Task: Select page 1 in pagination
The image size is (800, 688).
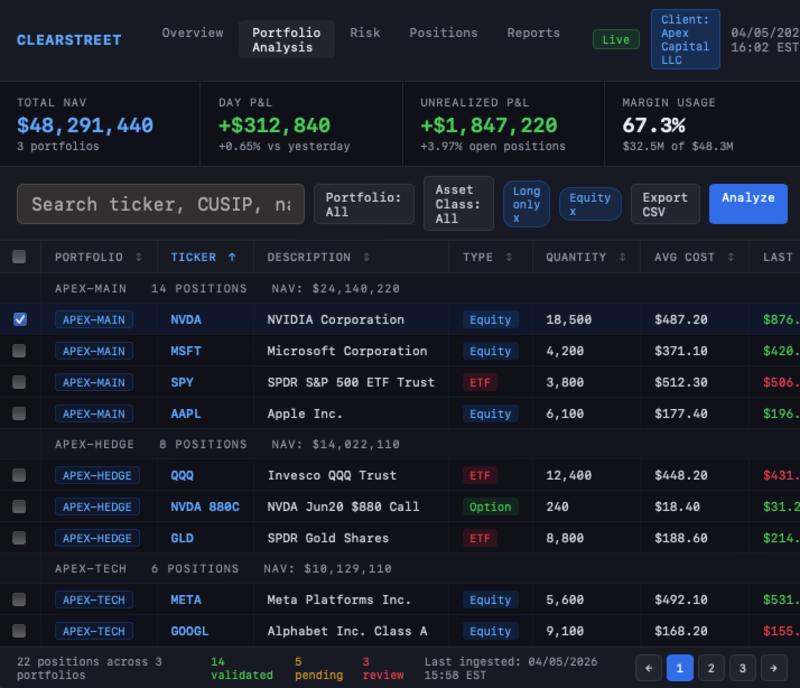Action: click(x=680, y=668)
